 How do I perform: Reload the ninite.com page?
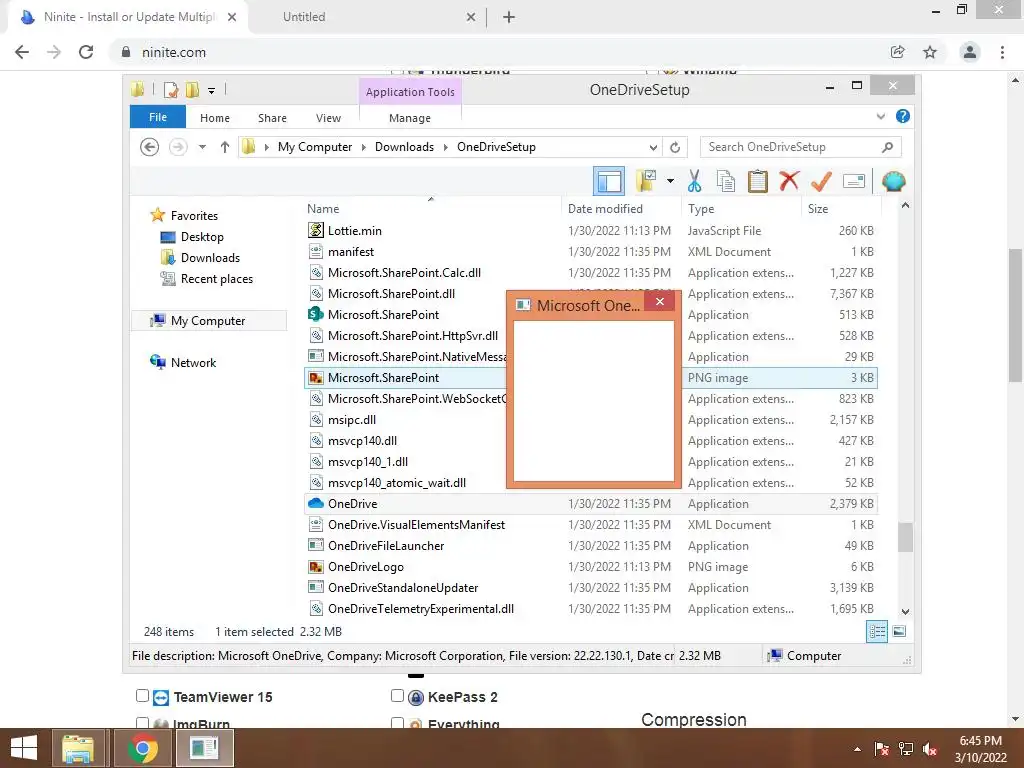pos(86,52)
